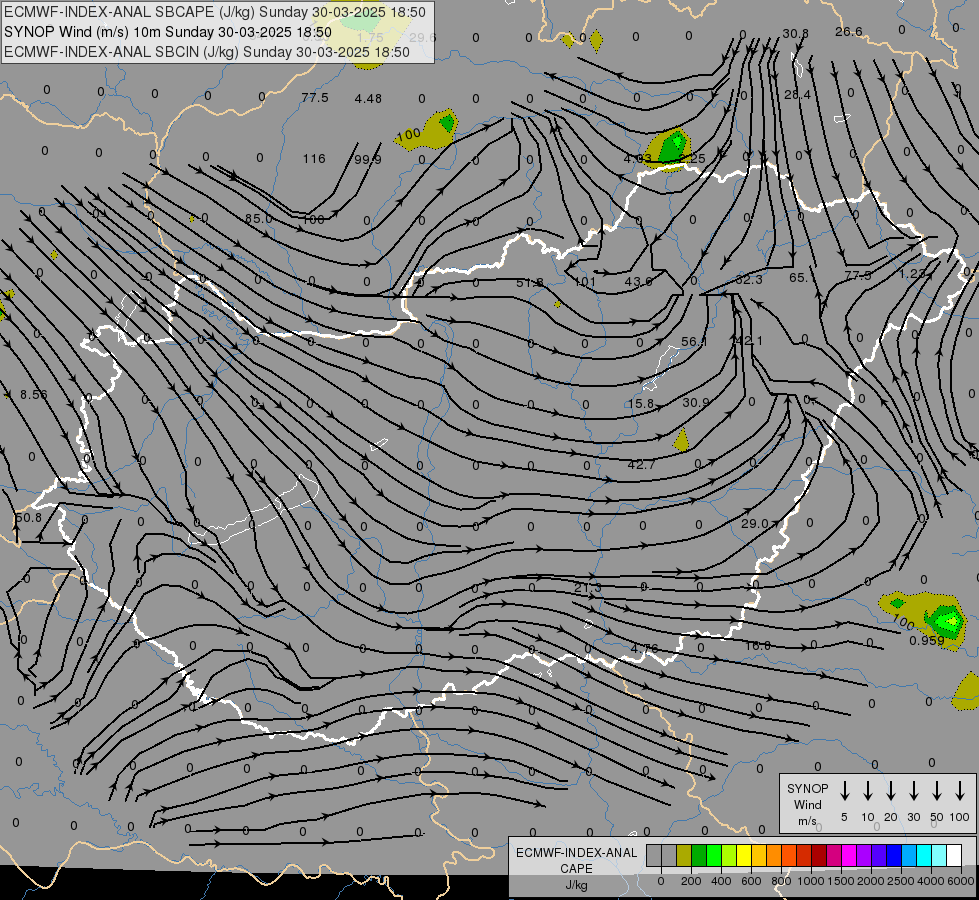Screen dimensions: 979x900
Task: Click the map value '4.48'
Action: coord(368,98)
